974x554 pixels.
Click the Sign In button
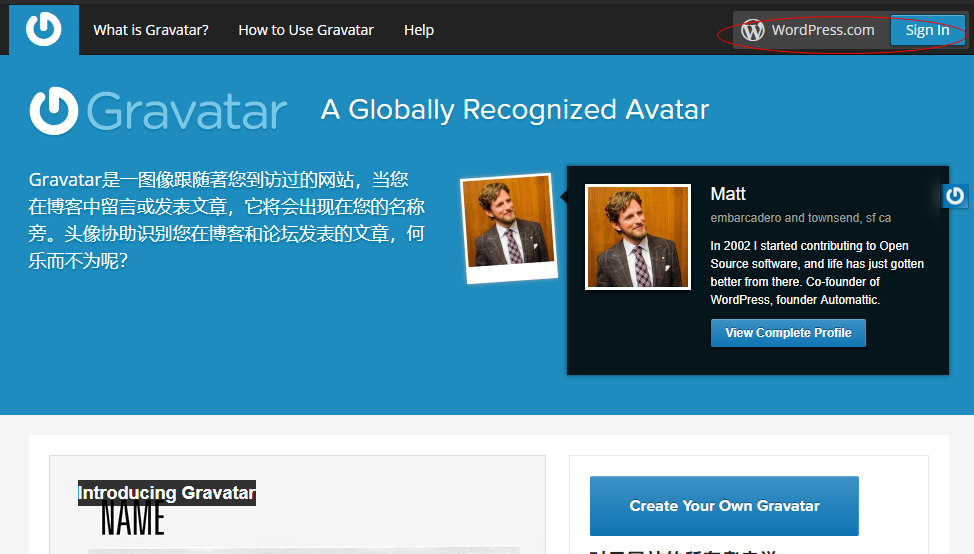point(927,30)
